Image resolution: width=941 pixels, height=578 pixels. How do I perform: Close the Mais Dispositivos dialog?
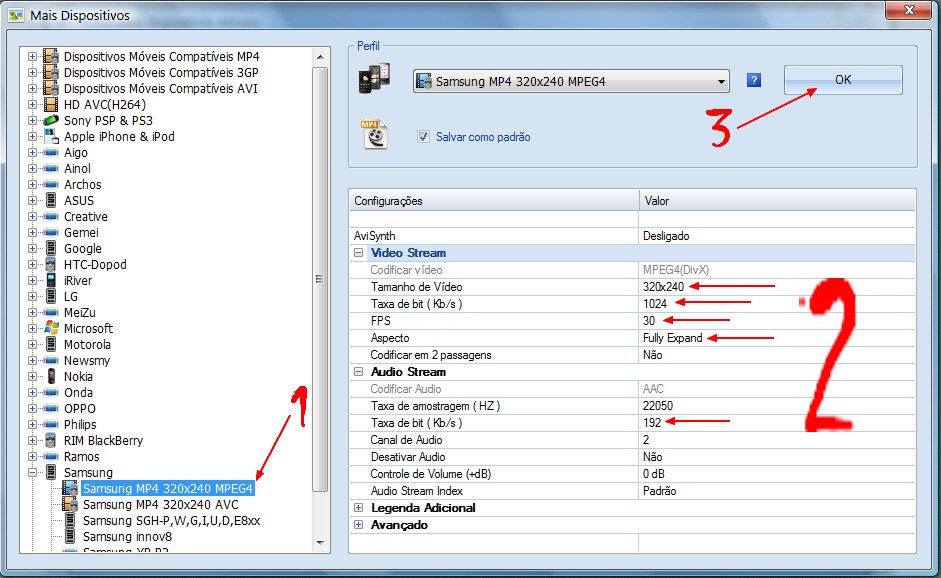(x=909, y=10)
